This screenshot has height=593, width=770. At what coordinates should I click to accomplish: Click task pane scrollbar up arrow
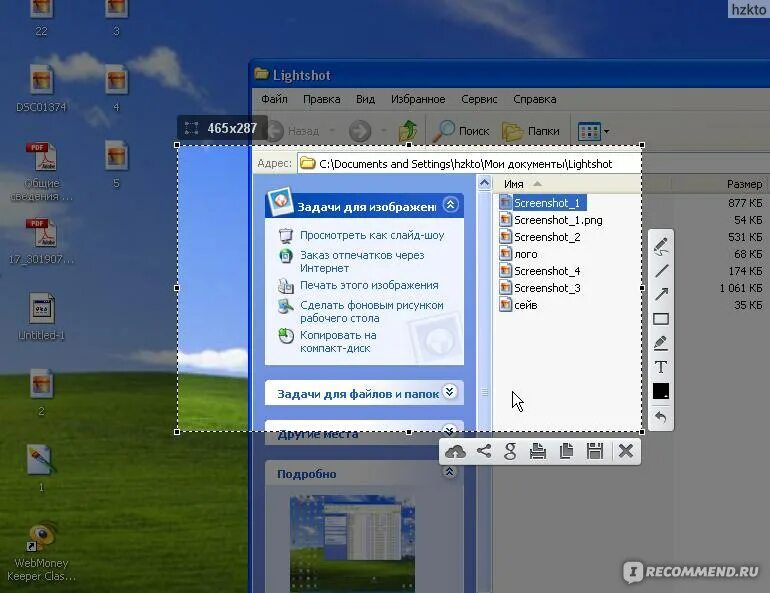[x=484, y=183]
